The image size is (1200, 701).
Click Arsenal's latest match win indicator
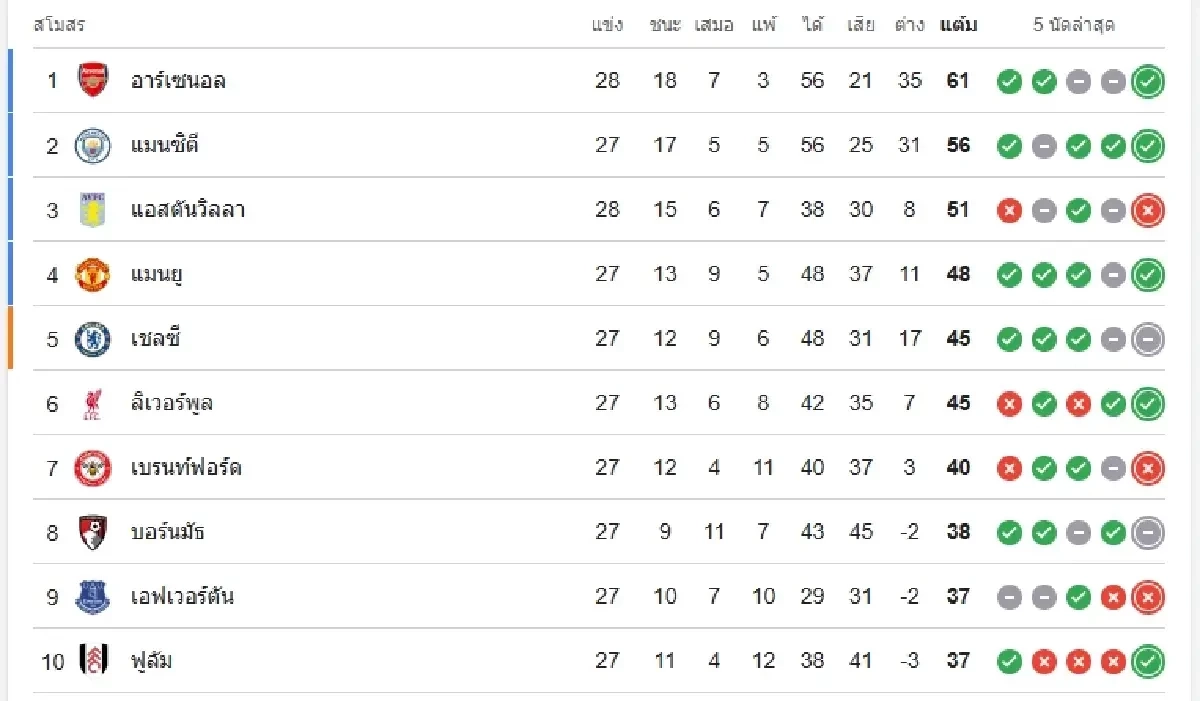[x=1147, y=82]
